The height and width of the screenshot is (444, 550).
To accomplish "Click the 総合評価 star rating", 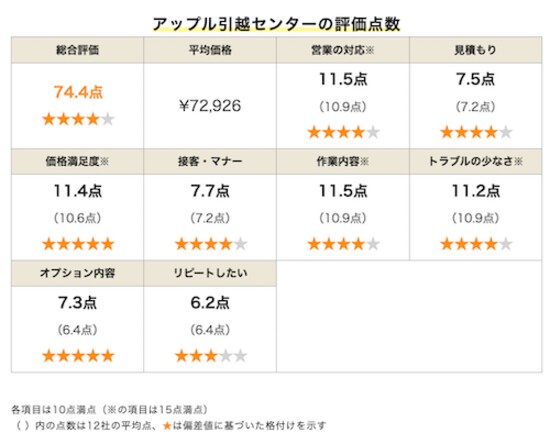I will (x=78, y=119).
